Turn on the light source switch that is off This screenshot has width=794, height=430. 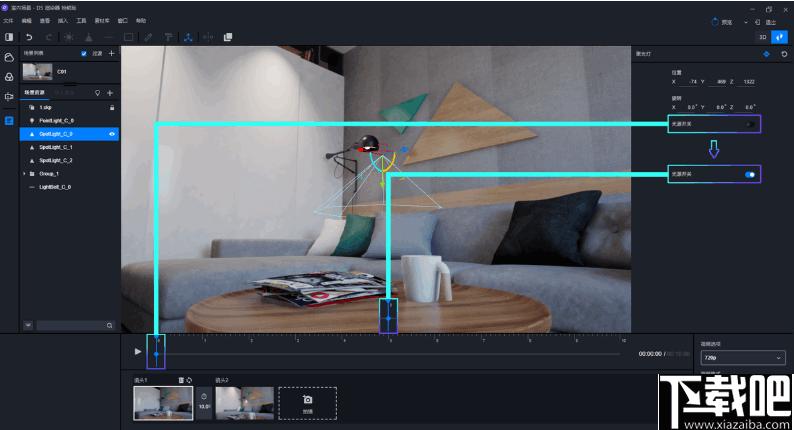coord(750,124)
